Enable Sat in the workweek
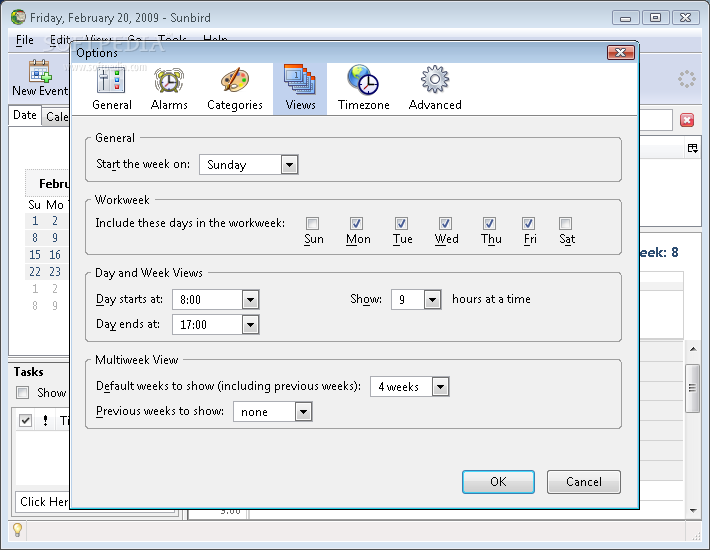Image resolution: width=710 pixels, height=550 pixels. pos(565,223)
